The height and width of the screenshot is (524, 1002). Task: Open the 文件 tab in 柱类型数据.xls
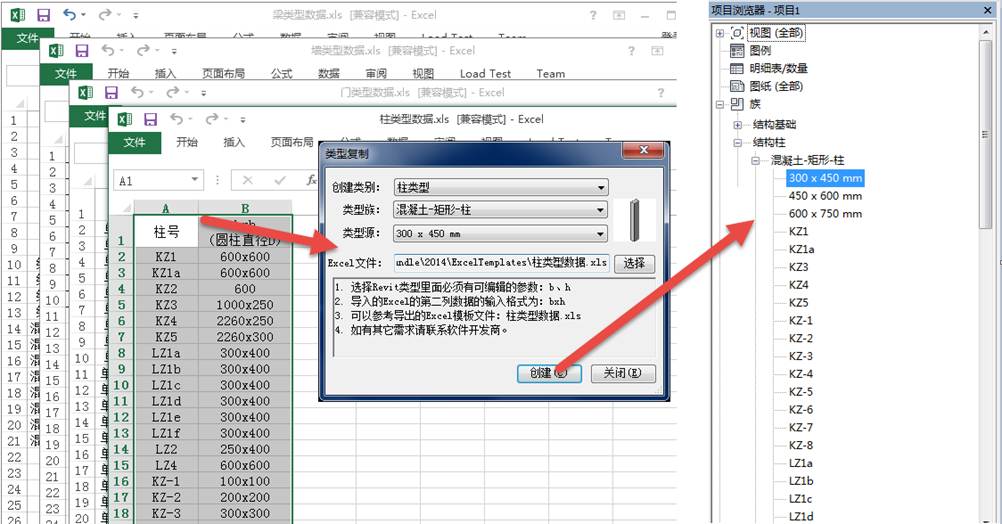[x=134, y=142]
